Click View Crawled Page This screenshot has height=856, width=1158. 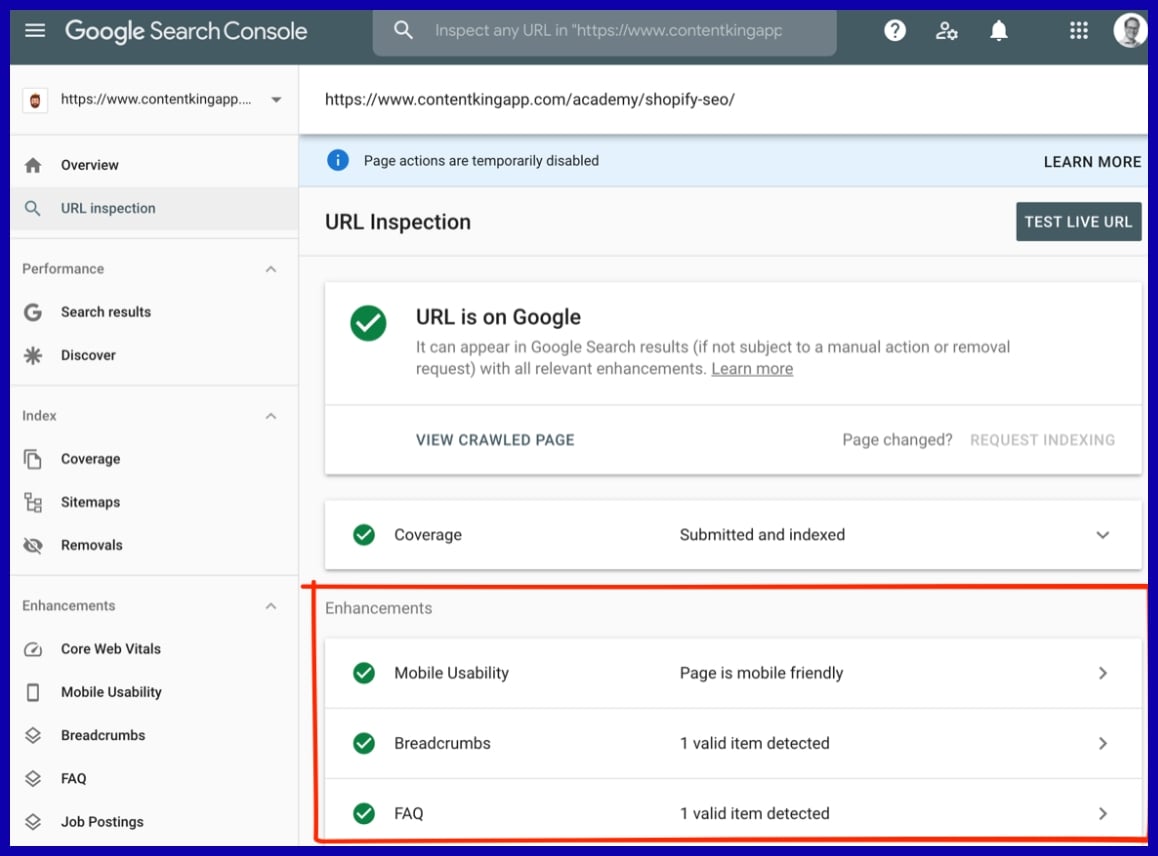tap(495, 440)
